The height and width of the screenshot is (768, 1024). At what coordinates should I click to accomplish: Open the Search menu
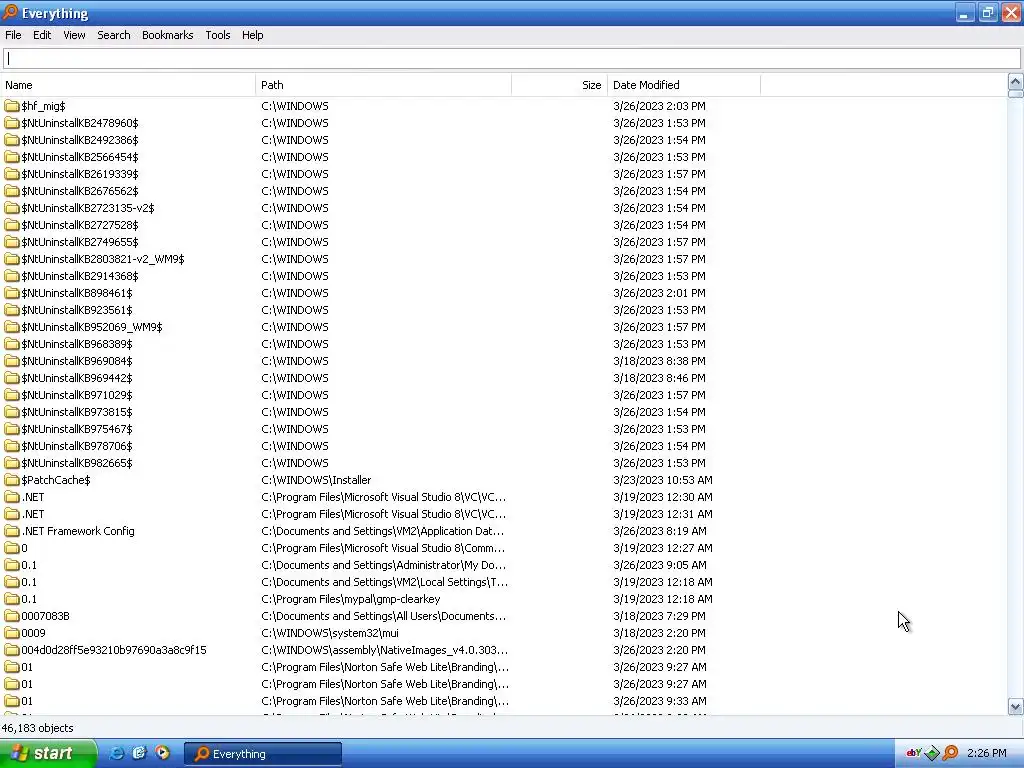[114, 35]
